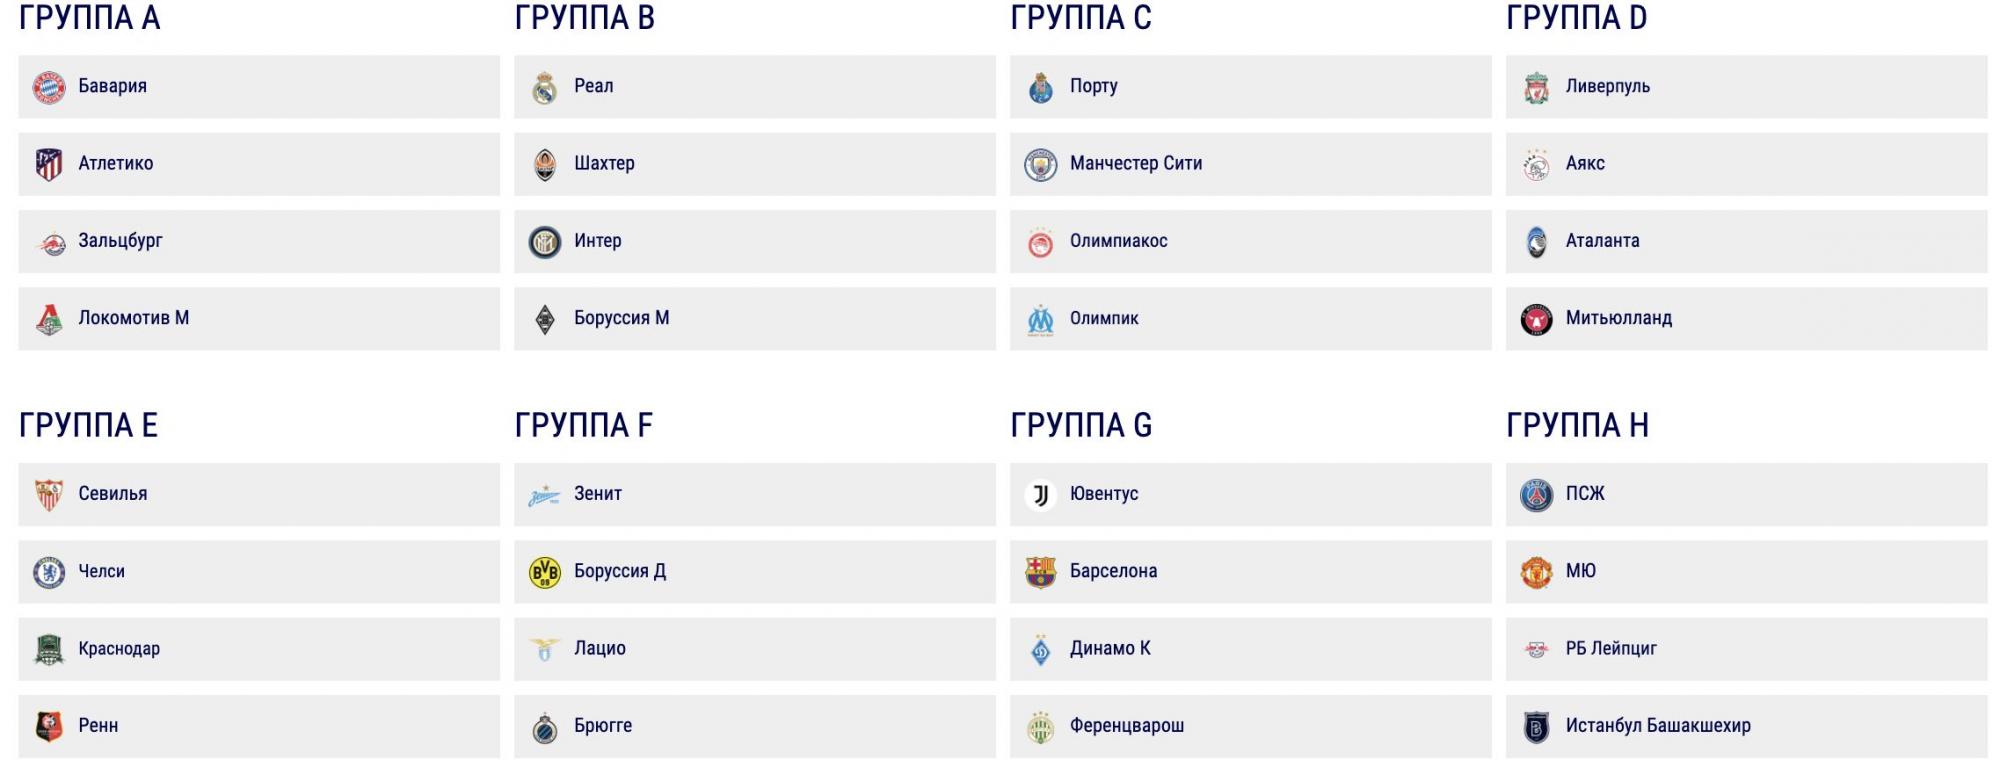Select the Локомотив М team row

[258, 319]
